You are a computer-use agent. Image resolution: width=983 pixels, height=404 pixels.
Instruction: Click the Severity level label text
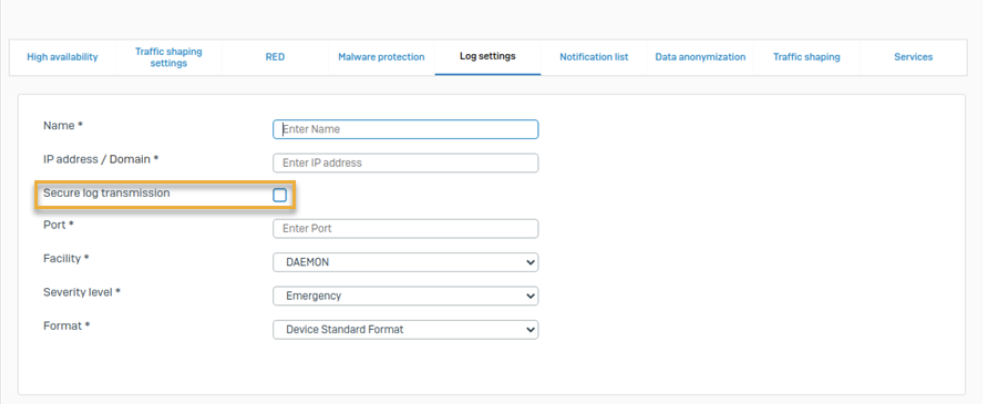(x=82, y=292)
